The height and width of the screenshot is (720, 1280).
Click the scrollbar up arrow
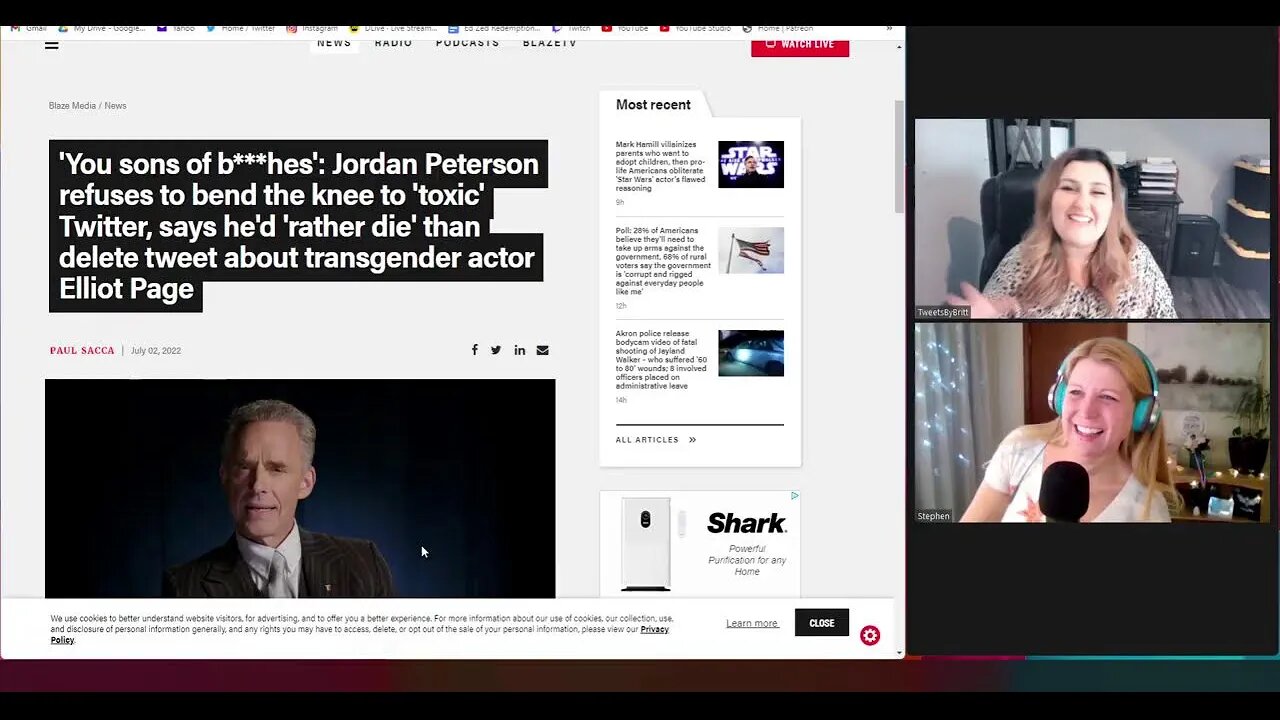899,45
